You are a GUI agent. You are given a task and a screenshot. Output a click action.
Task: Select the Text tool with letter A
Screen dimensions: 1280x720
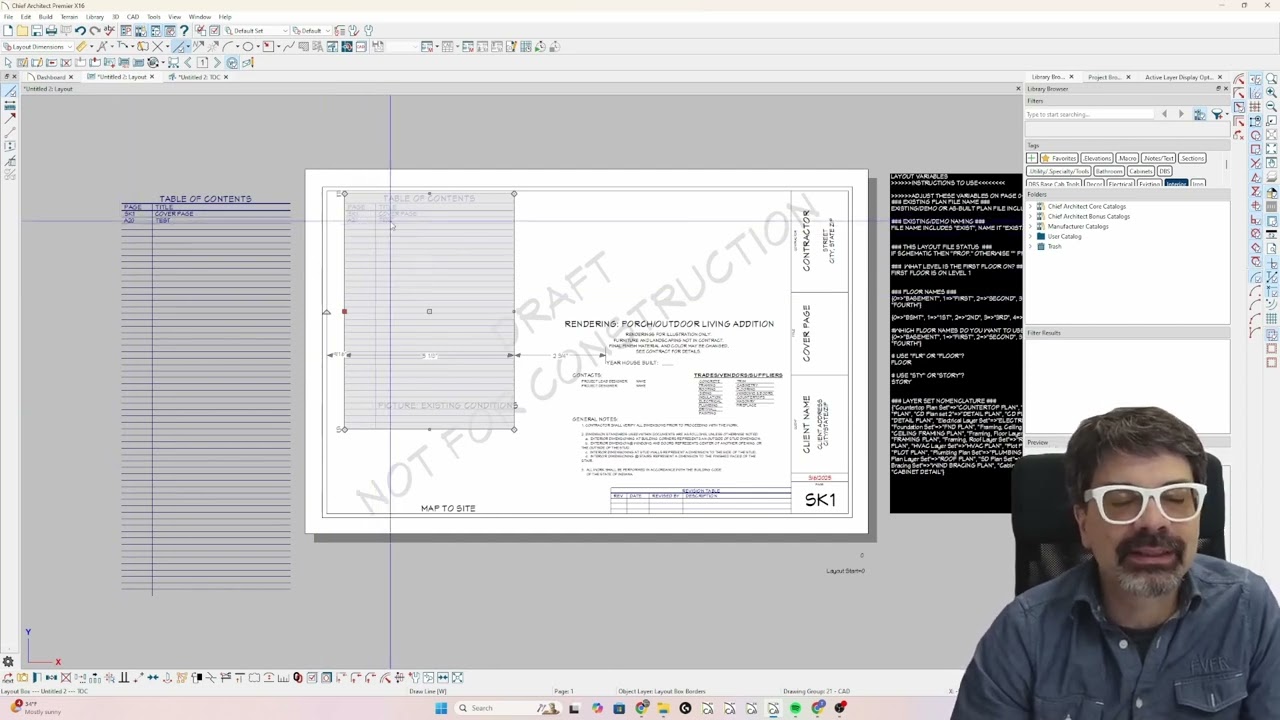point(101,46)
